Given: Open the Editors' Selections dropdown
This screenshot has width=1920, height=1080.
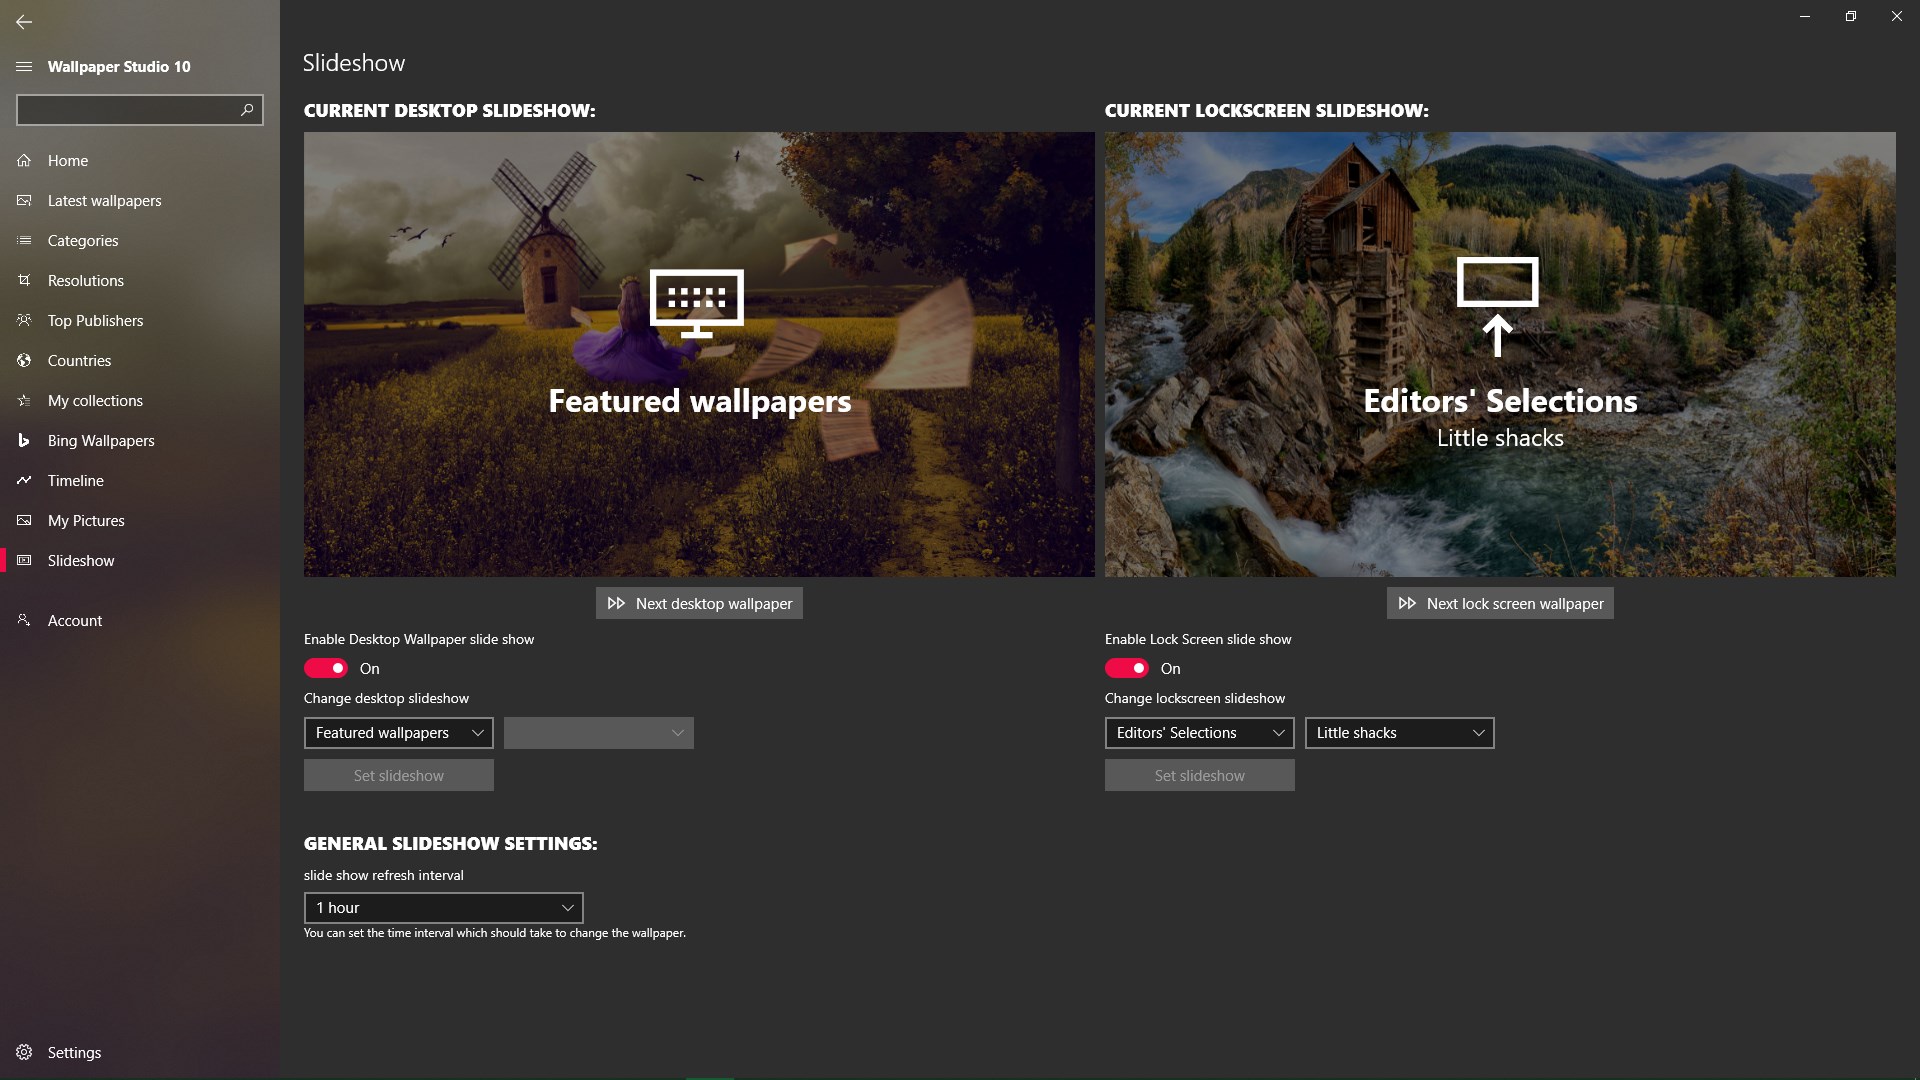Looking at the screenshot, I should (x=1199, y=733).
